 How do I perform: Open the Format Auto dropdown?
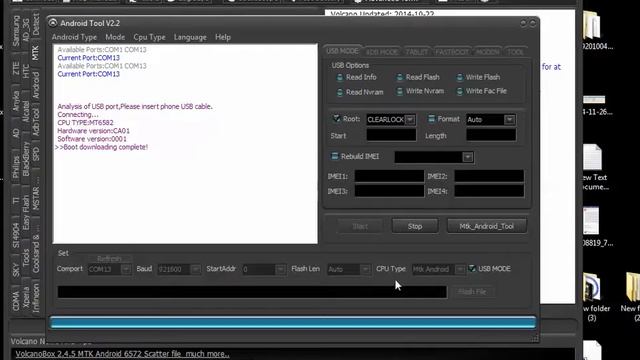coord(509,120)
